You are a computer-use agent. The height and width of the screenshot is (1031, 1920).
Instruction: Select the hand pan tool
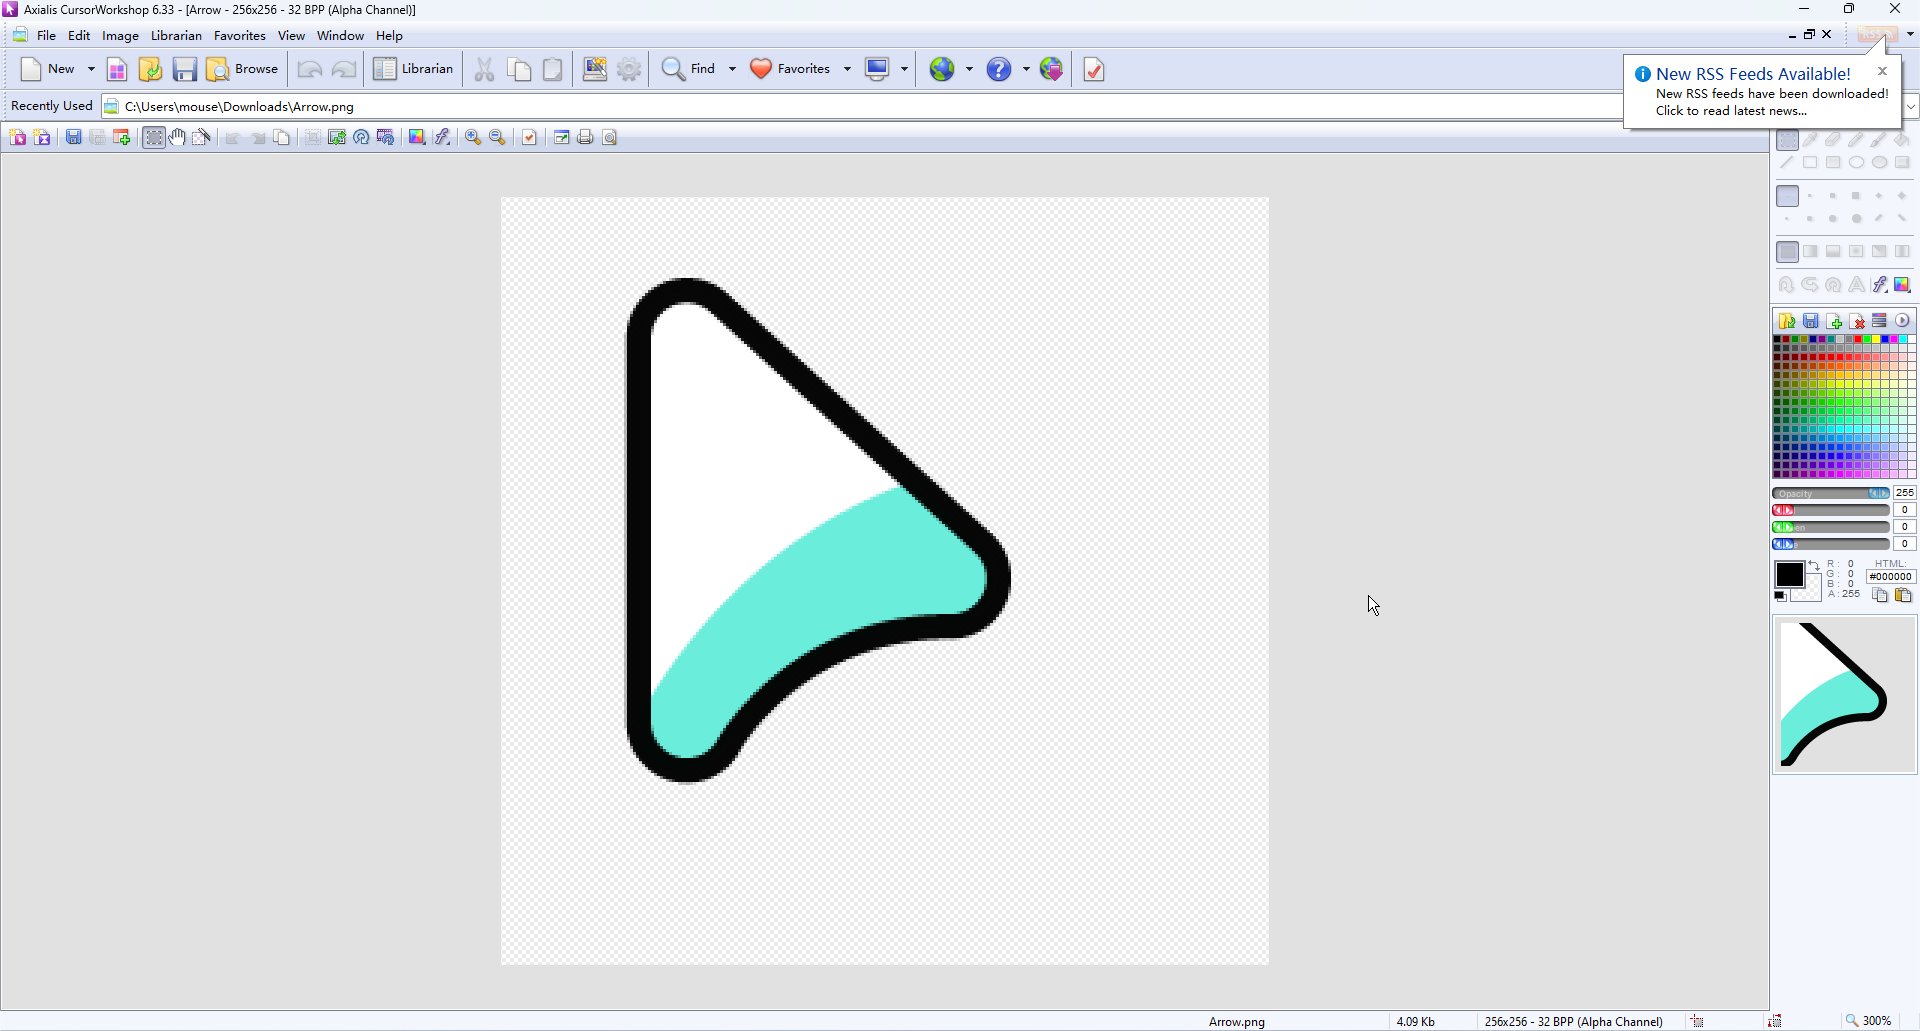coord(177,137)
